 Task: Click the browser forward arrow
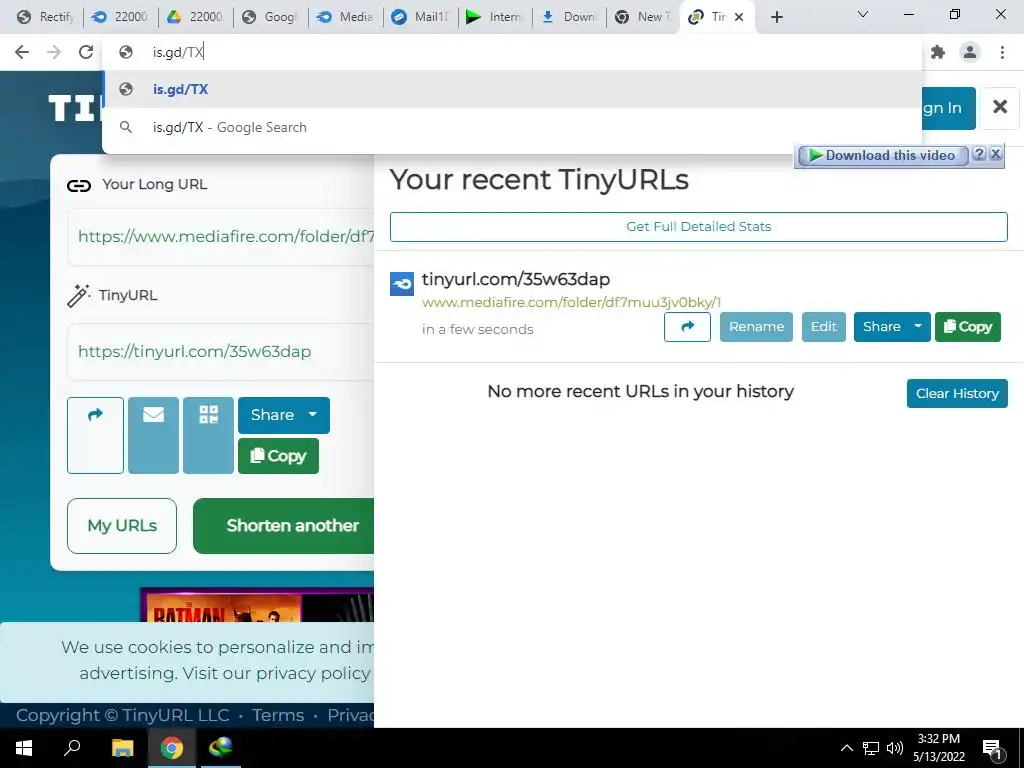[x=54, y=52]
